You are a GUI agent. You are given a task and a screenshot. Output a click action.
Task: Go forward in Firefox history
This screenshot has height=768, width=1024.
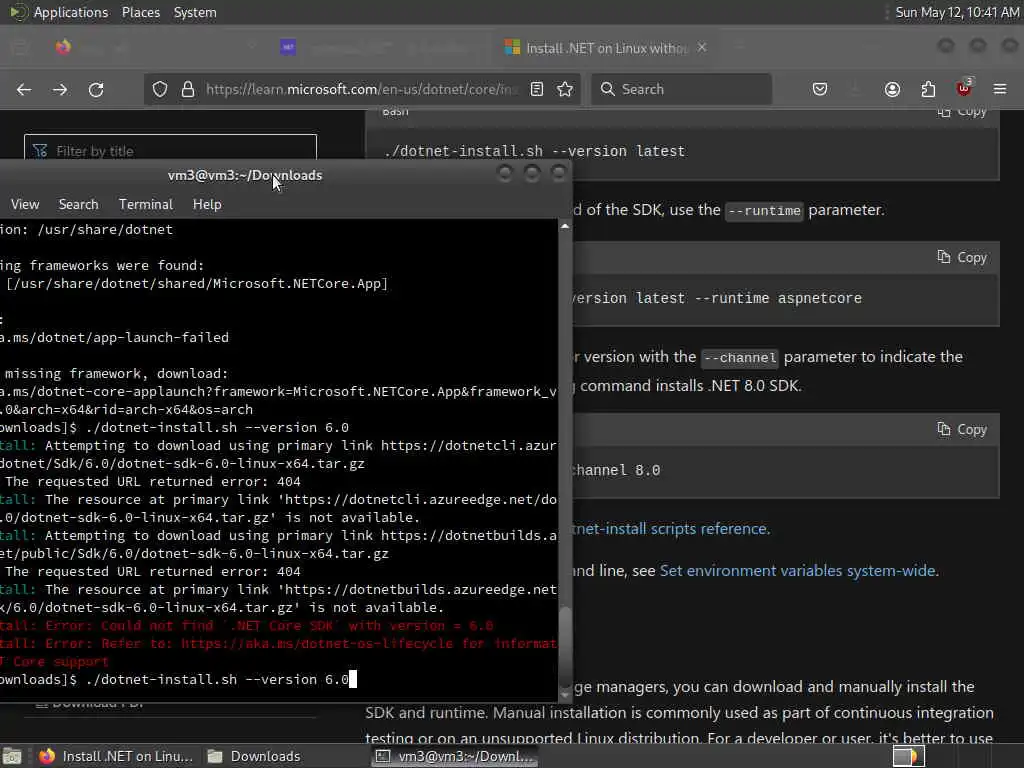60,89
